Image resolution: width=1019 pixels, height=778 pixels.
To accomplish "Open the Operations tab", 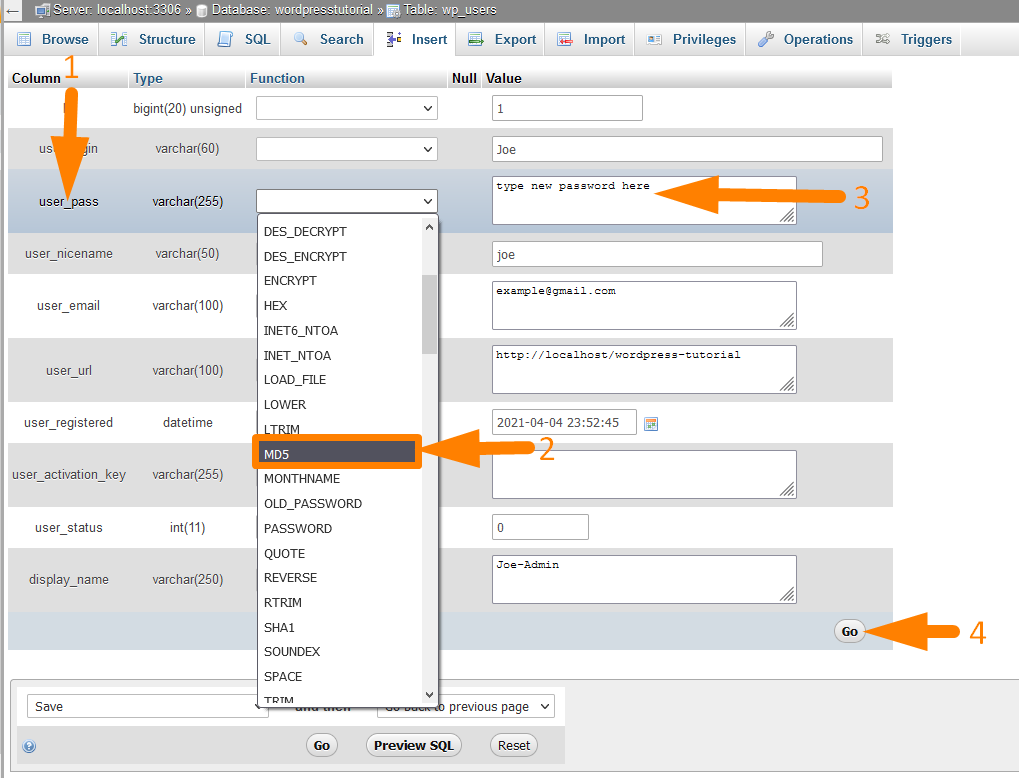I will tap(805, 39).
